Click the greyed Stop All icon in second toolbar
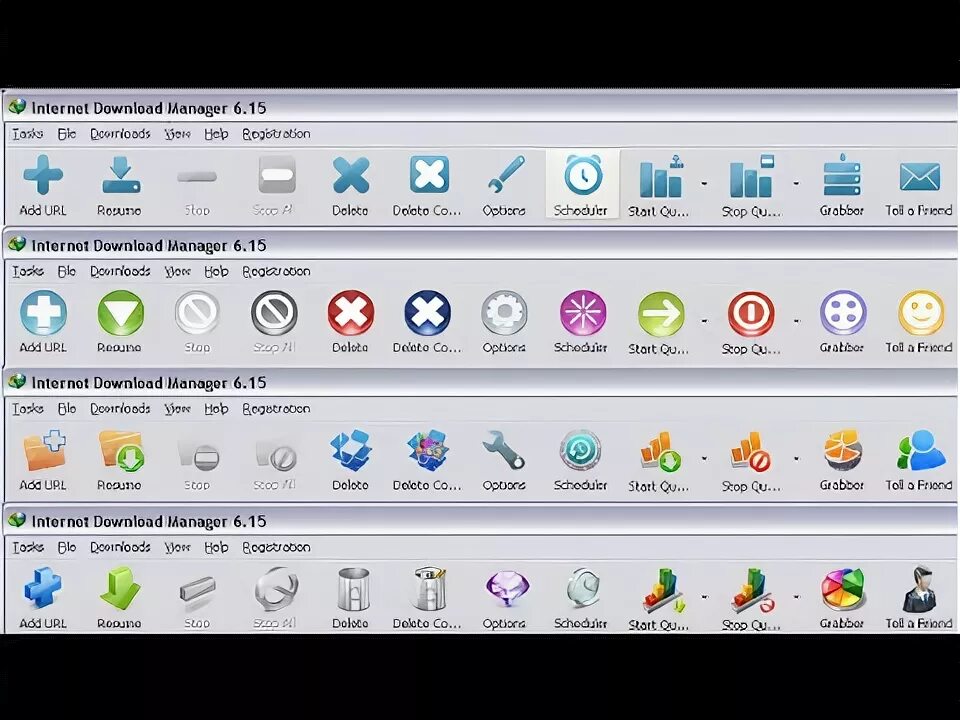This screenshot has width=960, height=720. (x=274, y=312)
